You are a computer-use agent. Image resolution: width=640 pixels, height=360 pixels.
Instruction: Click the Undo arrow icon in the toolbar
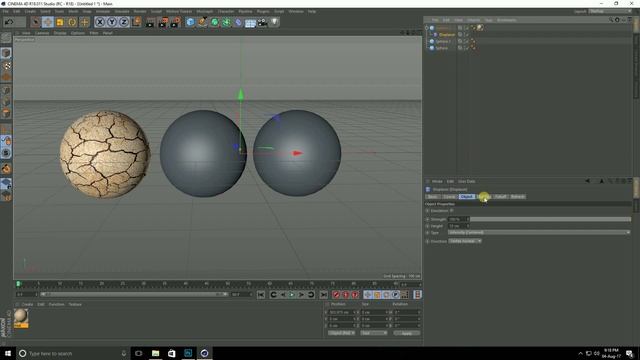point(9,22)
